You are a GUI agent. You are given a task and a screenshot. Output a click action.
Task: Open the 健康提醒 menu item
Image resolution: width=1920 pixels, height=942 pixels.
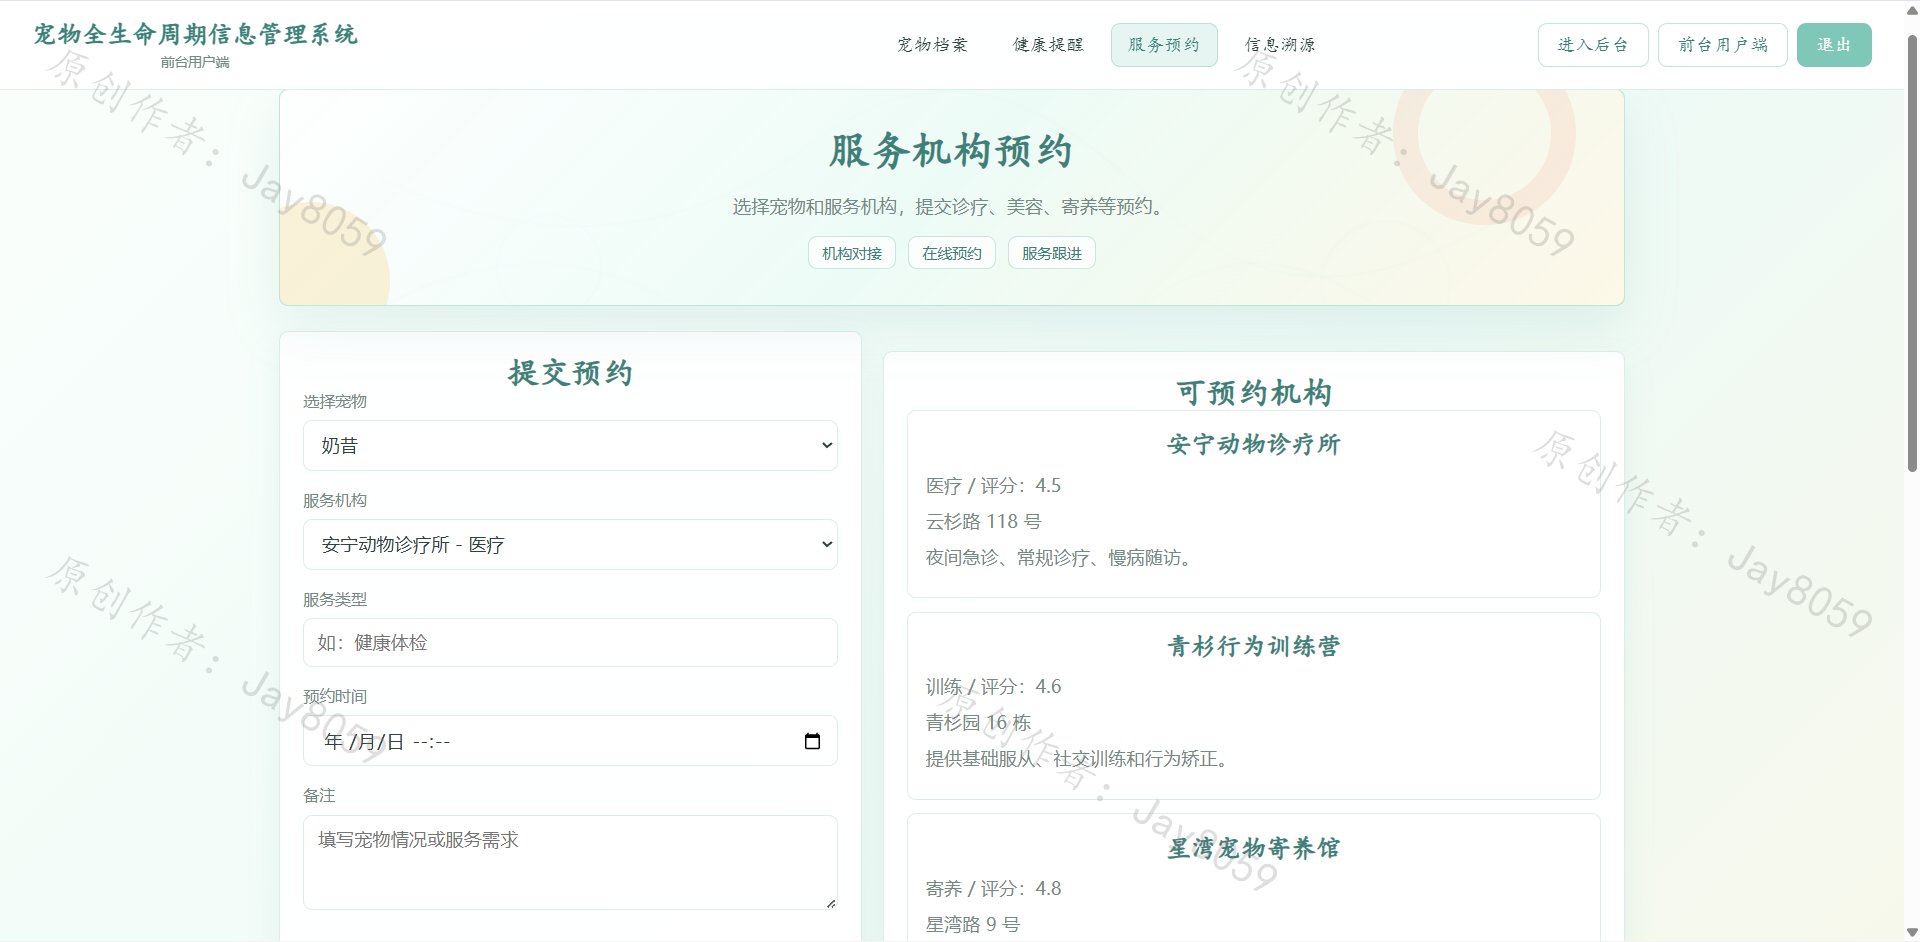pyautogui.click(x=1048, y=45)
